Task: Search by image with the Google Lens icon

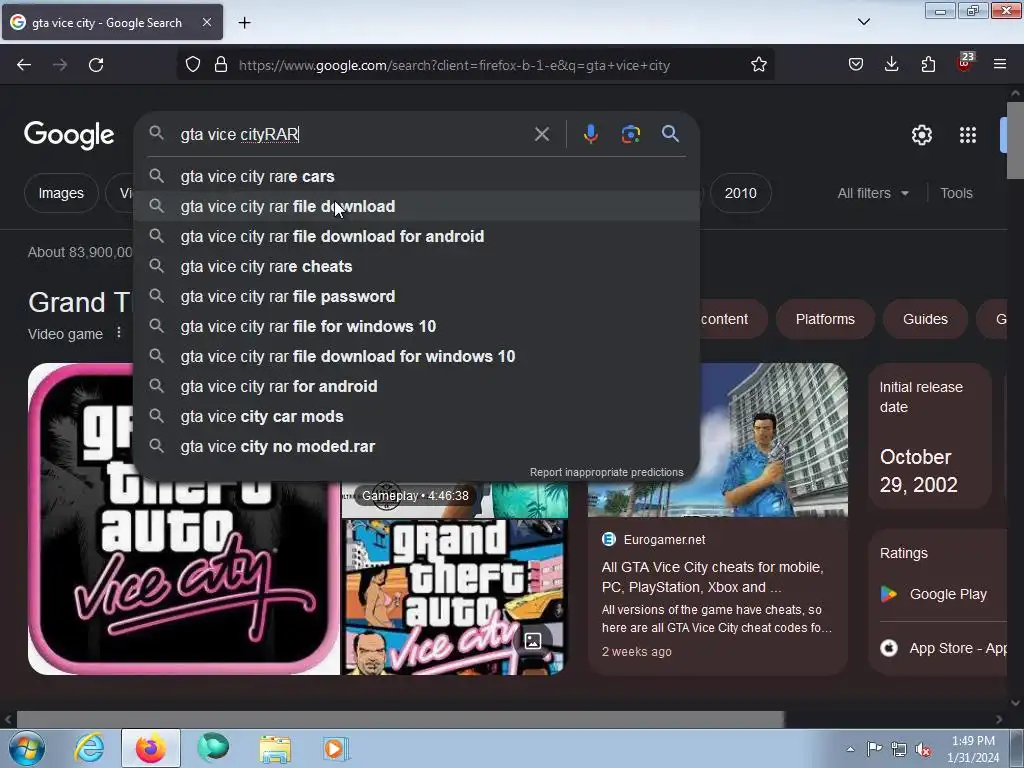Action: pyautogui.click(x=630, y=134)
